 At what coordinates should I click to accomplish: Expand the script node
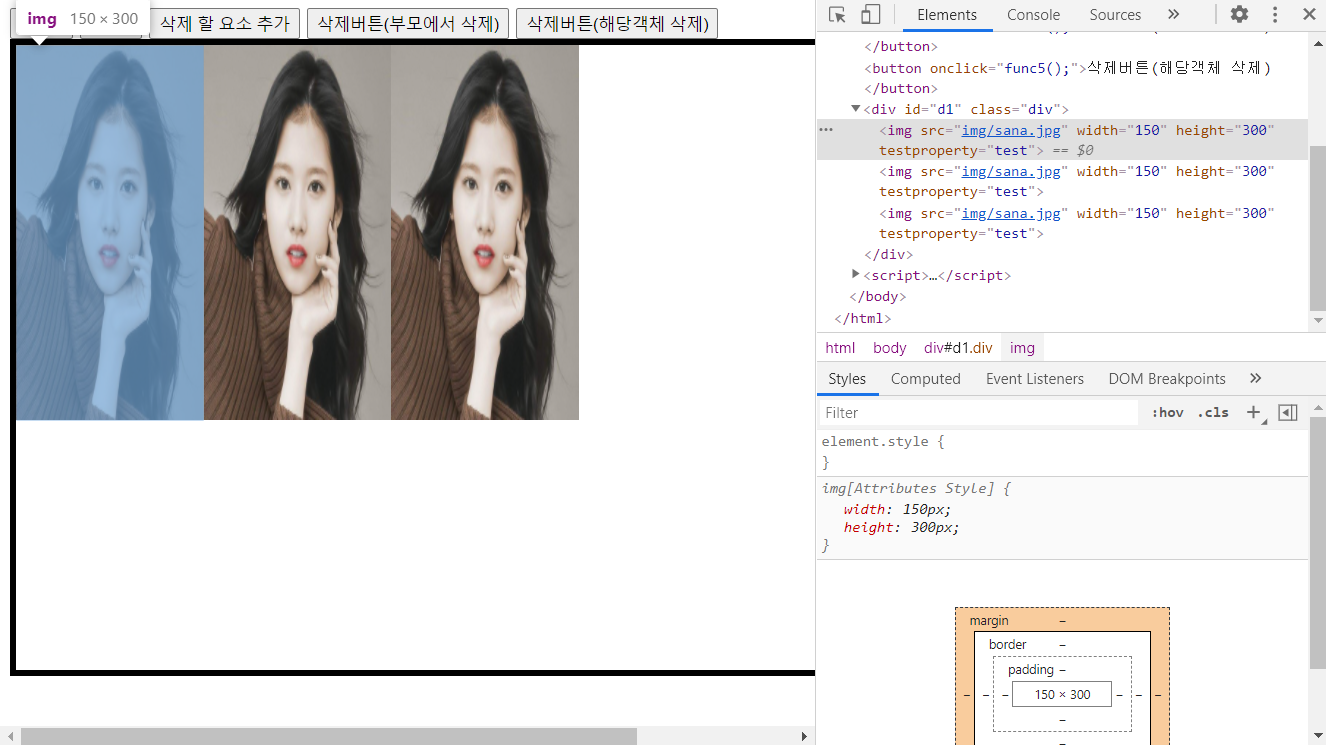click(x=856, y=274)
